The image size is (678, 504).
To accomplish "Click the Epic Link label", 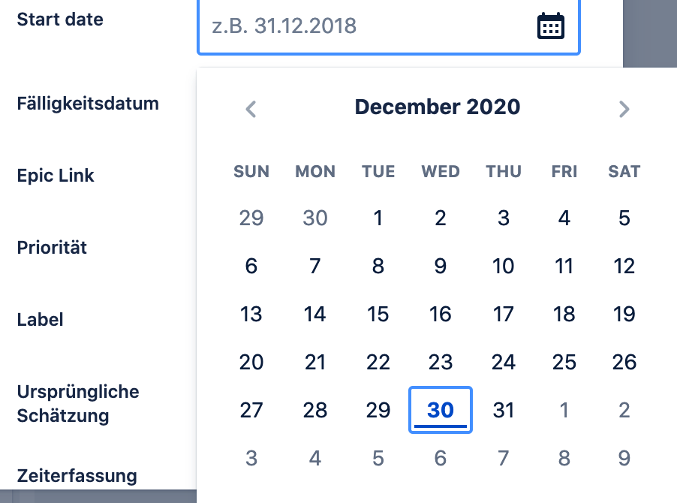I will (x=55, y=175).
